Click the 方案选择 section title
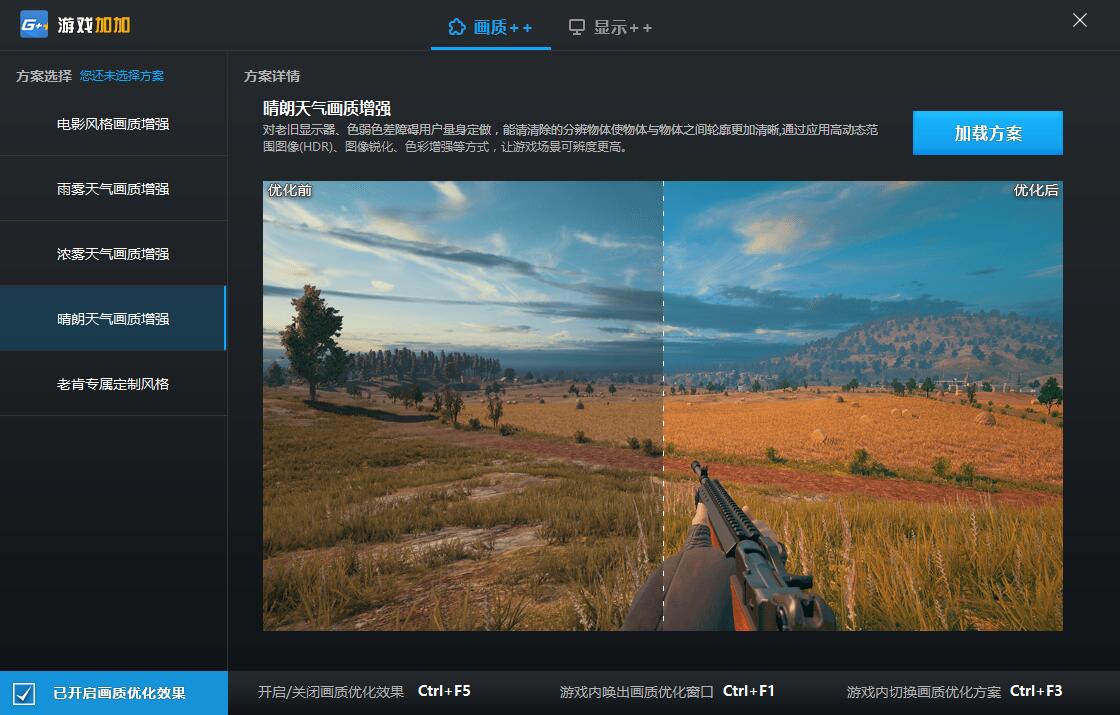 (x=44, y=76)
